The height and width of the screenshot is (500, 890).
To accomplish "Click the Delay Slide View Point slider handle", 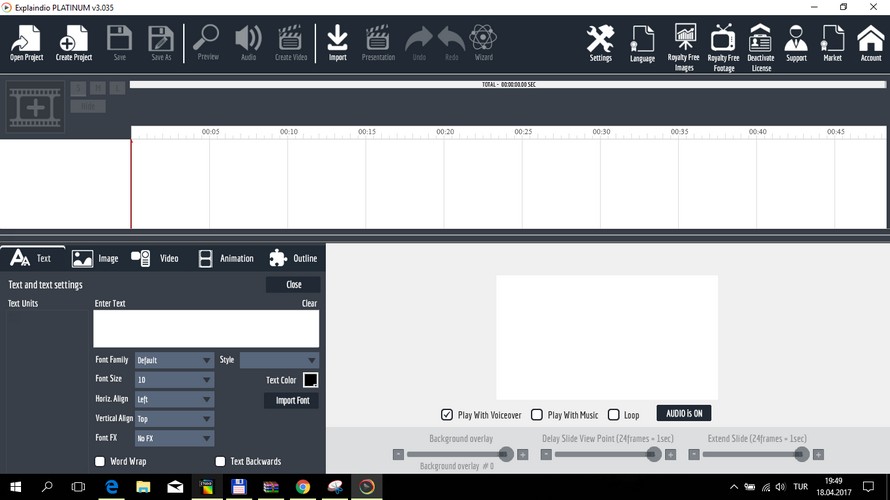I will (x=653, y=454).
